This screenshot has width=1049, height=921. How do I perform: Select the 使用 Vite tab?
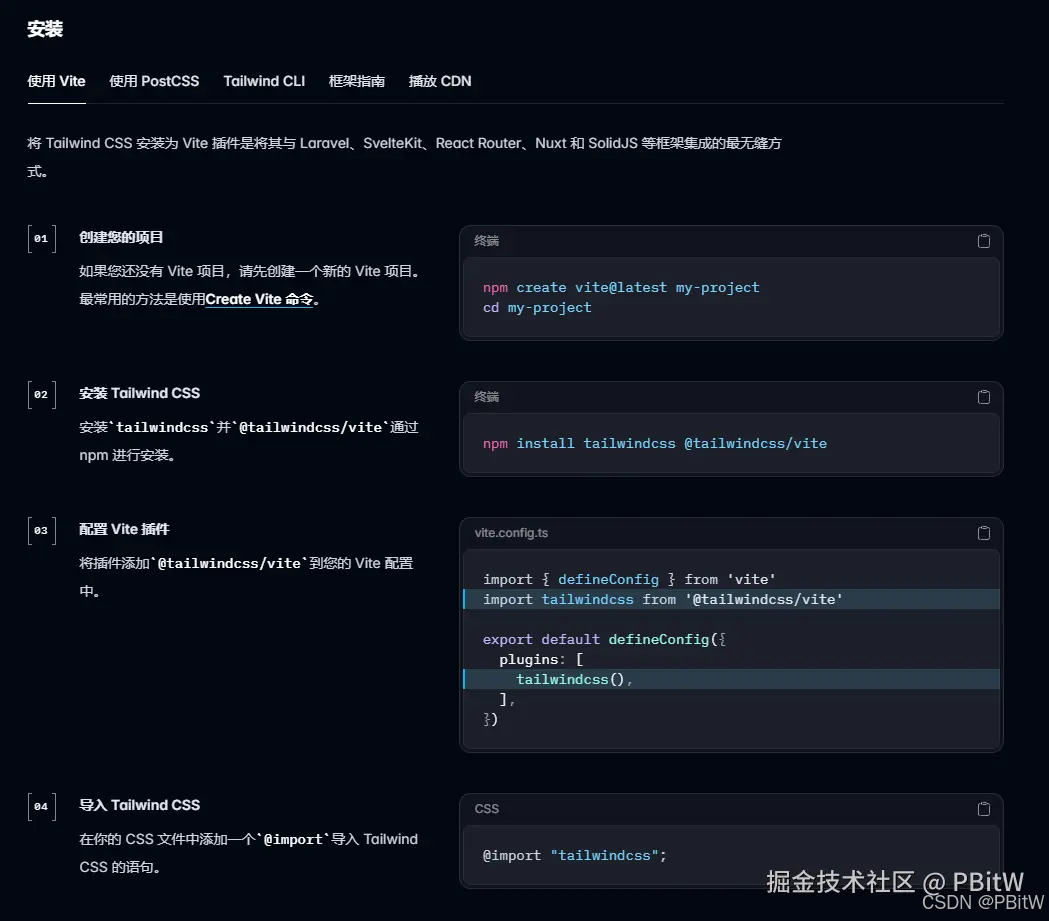[x=56, y=81]
